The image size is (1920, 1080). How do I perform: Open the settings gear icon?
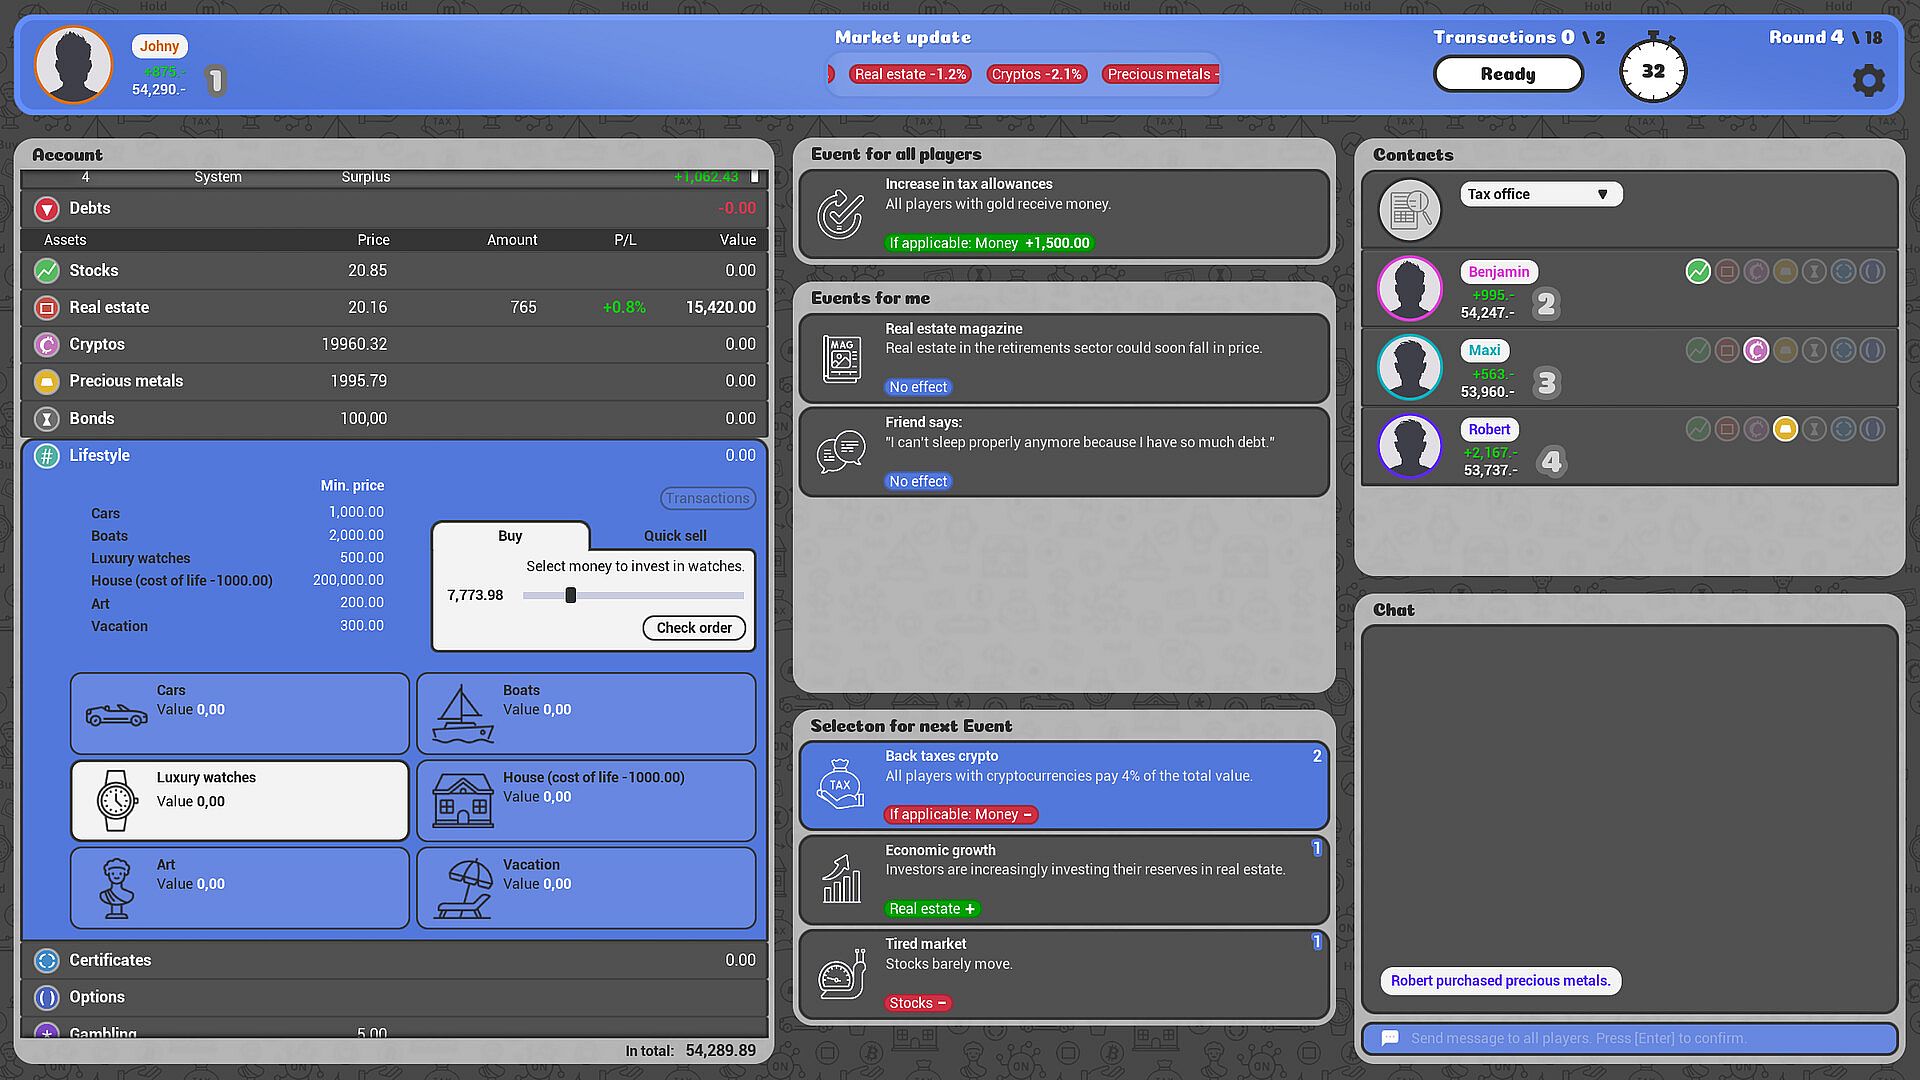(x=1867, y=80)
